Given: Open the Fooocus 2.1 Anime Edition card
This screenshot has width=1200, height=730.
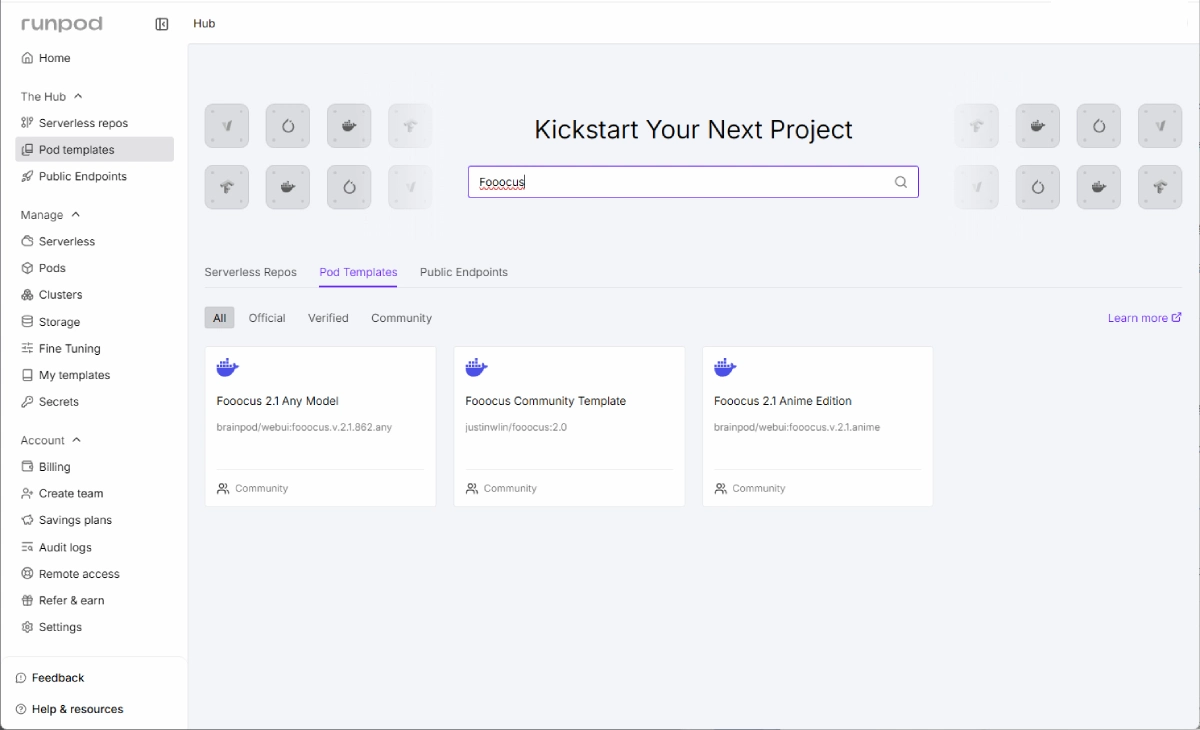Looking at the screenshot, I should tap(817, 426).
